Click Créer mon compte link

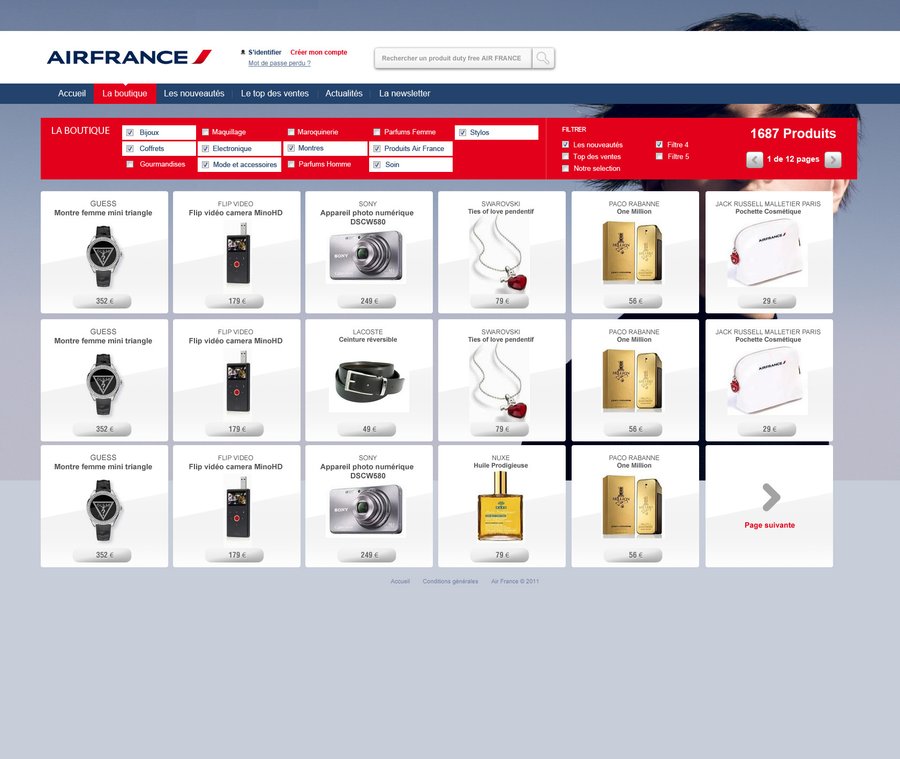click(x=319, y=52)
